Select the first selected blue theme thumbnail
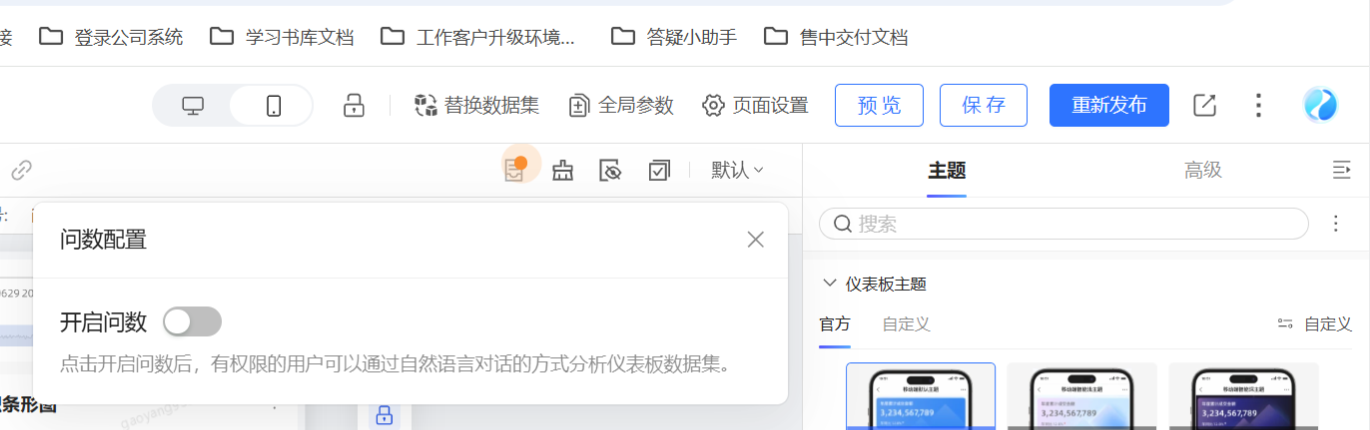 (x=921, y=396)
